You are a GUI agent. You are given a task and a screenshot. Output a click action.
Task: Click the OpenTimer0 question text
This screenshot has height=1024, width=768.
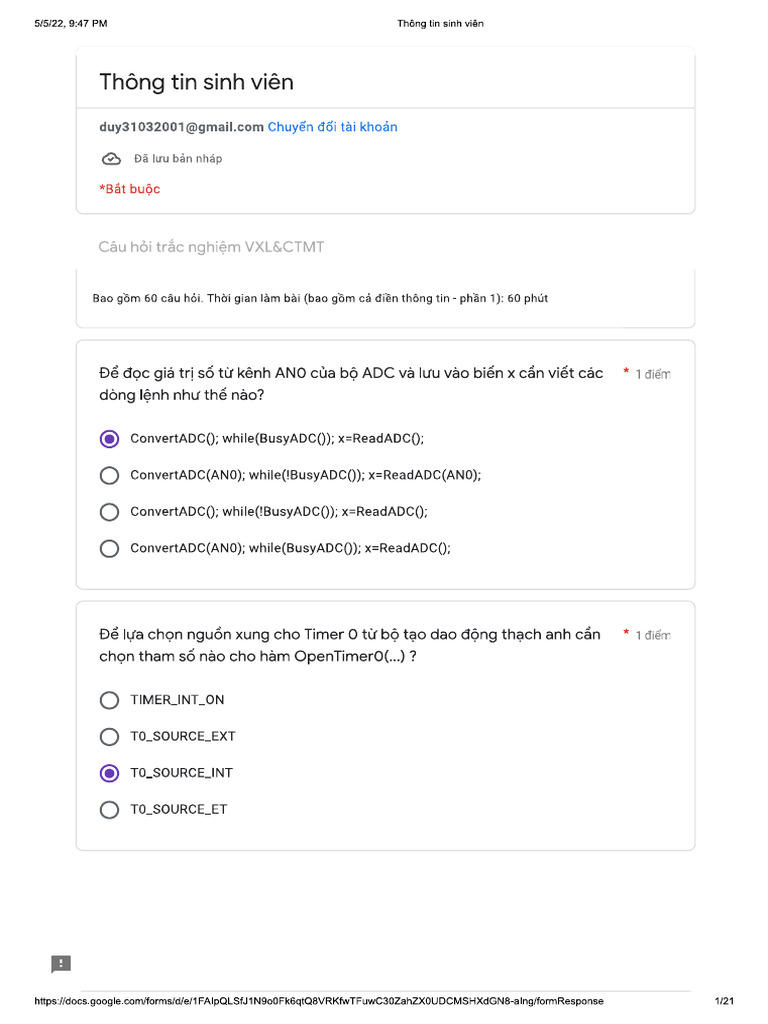[350, 645]
